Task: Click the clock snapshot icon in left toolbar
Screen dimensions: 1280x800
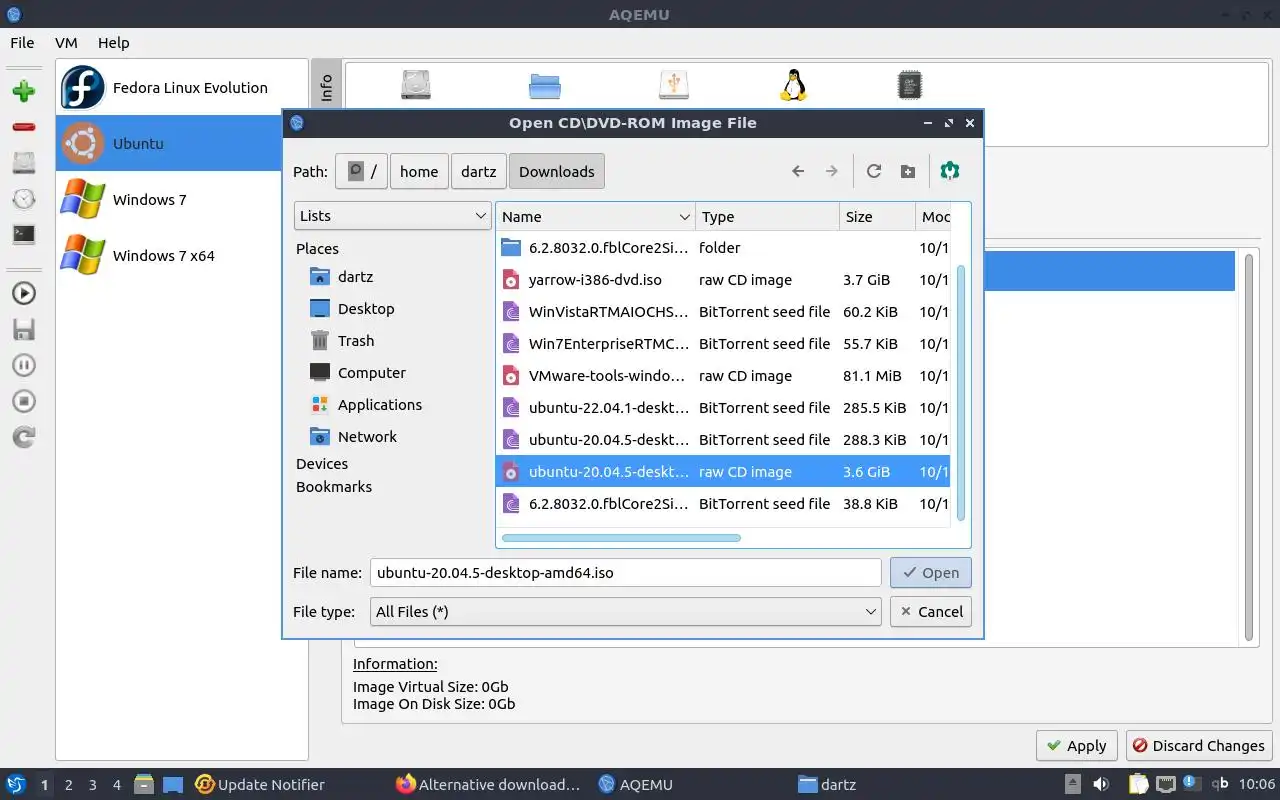Action: point(24,198)
